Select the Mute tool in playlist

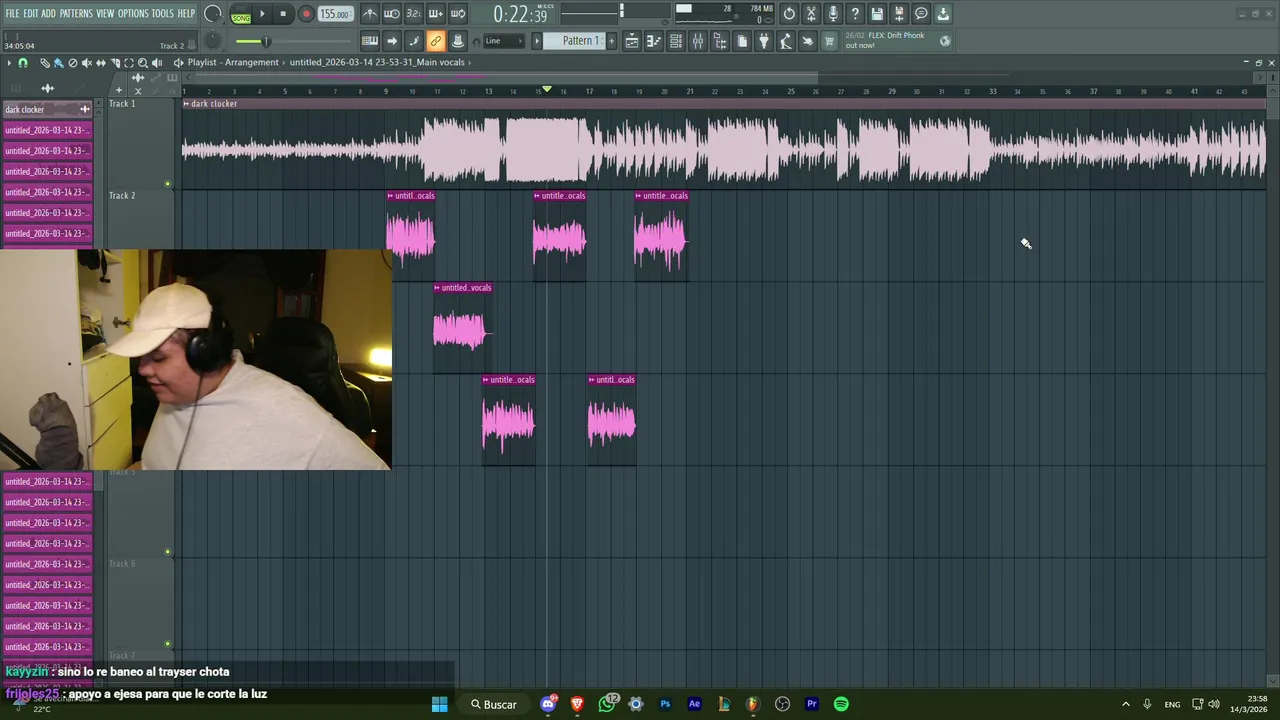click(x=86, y=63)
